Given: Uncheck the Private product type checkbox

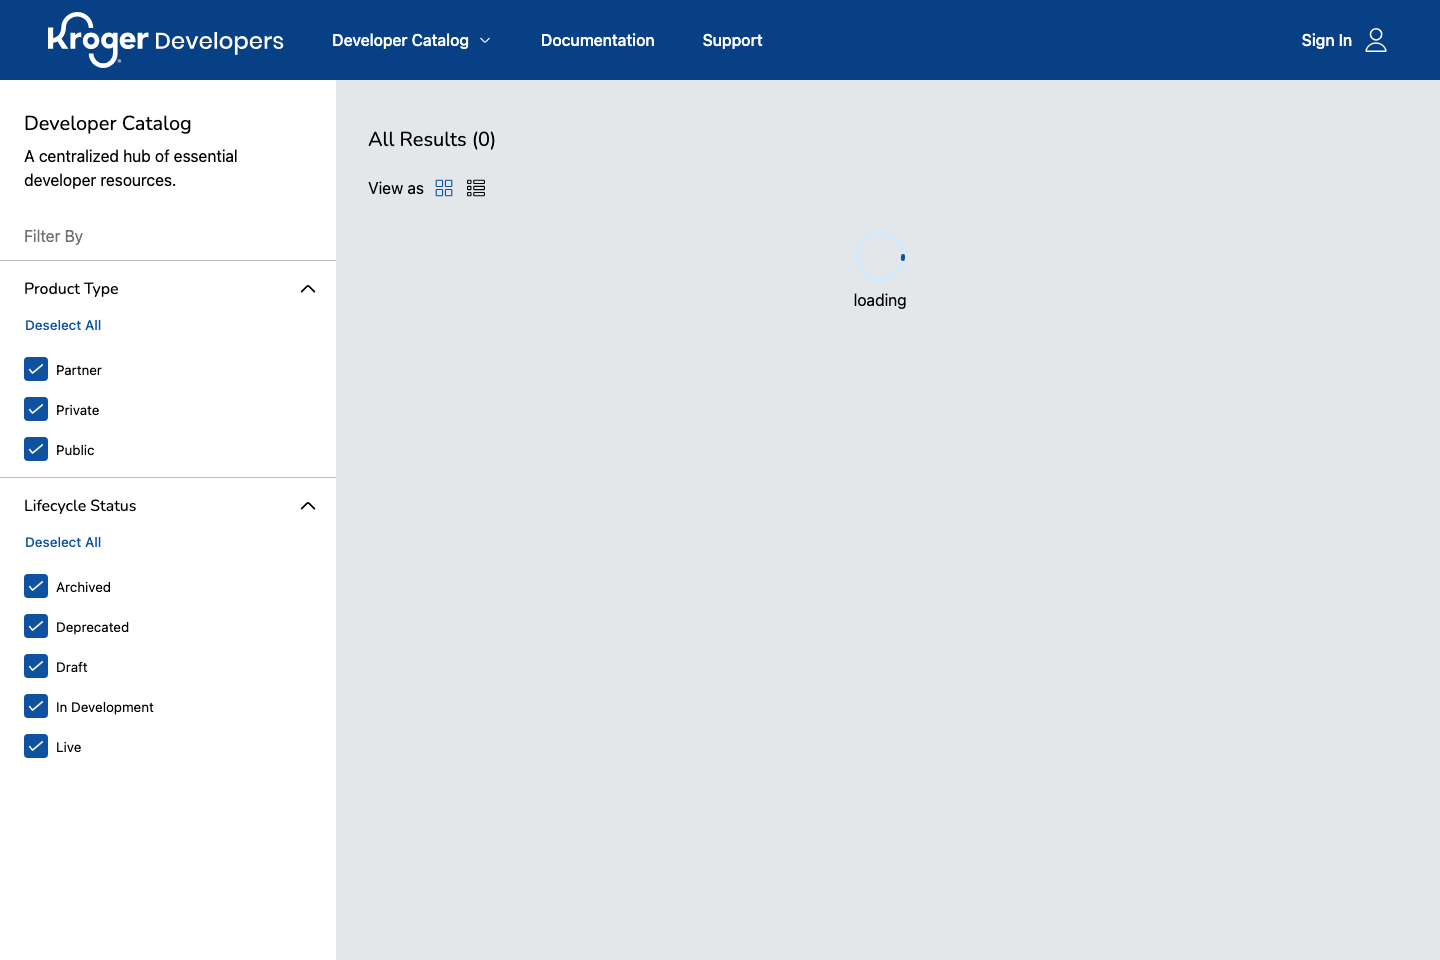Looking at the screenshot, I should click(x=36, y=409).
